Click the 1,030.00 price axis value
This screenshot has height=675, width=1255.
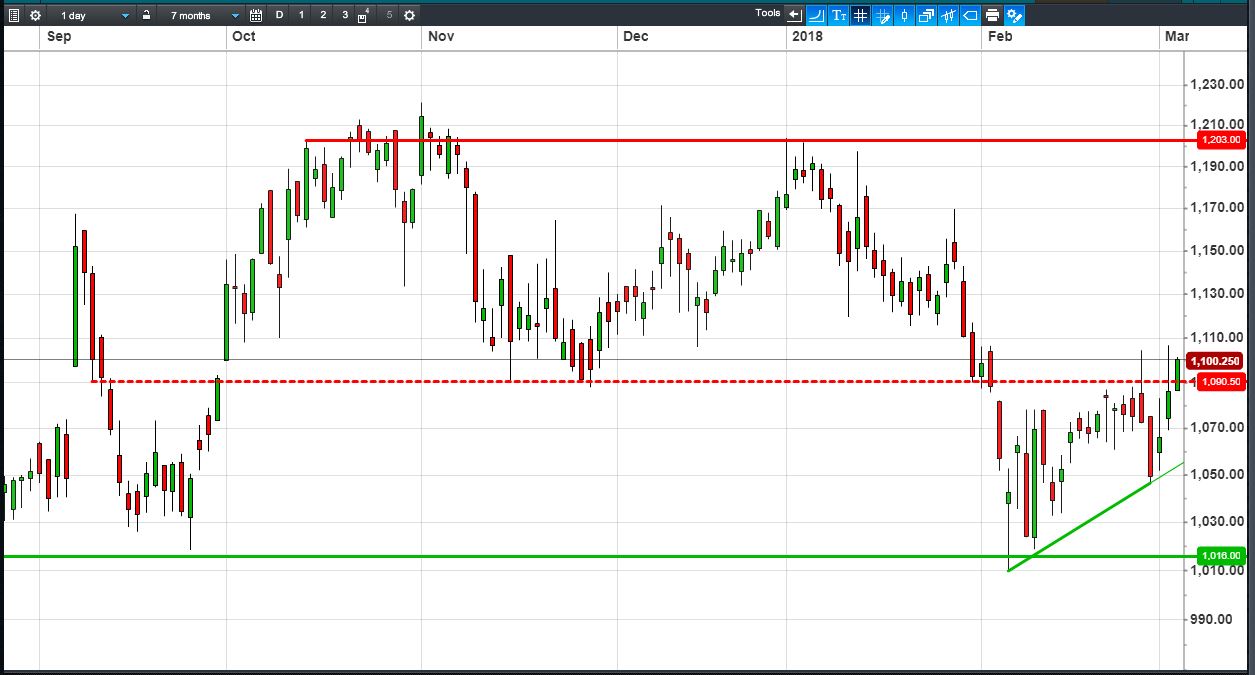tap(1218, 521)
